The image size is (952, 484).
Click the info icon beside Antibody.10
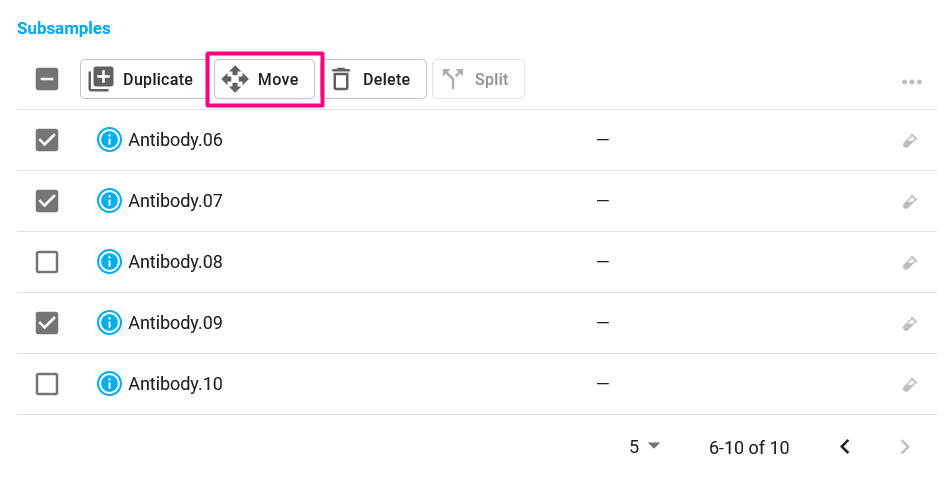(x=109, y=384)
